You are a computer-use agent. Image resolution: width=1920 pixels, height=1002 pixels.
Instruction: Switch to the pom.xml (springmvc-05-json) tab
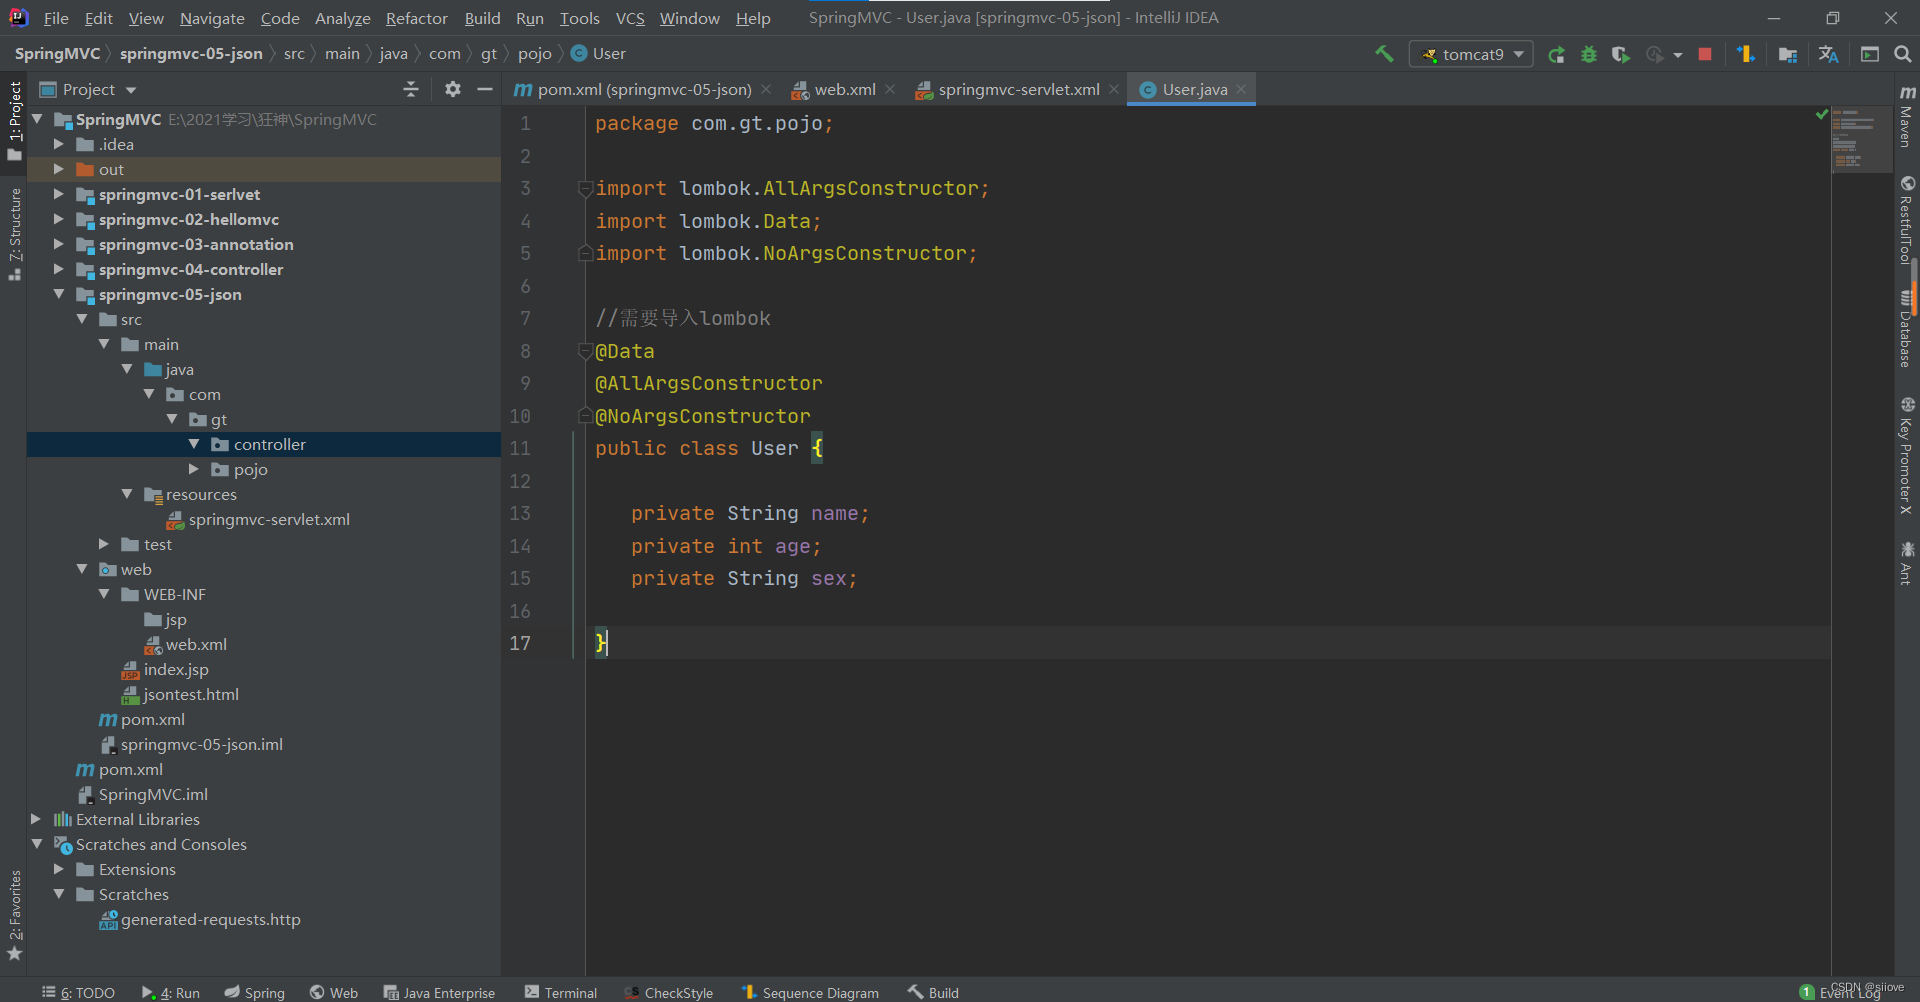(x=643, y=89)
